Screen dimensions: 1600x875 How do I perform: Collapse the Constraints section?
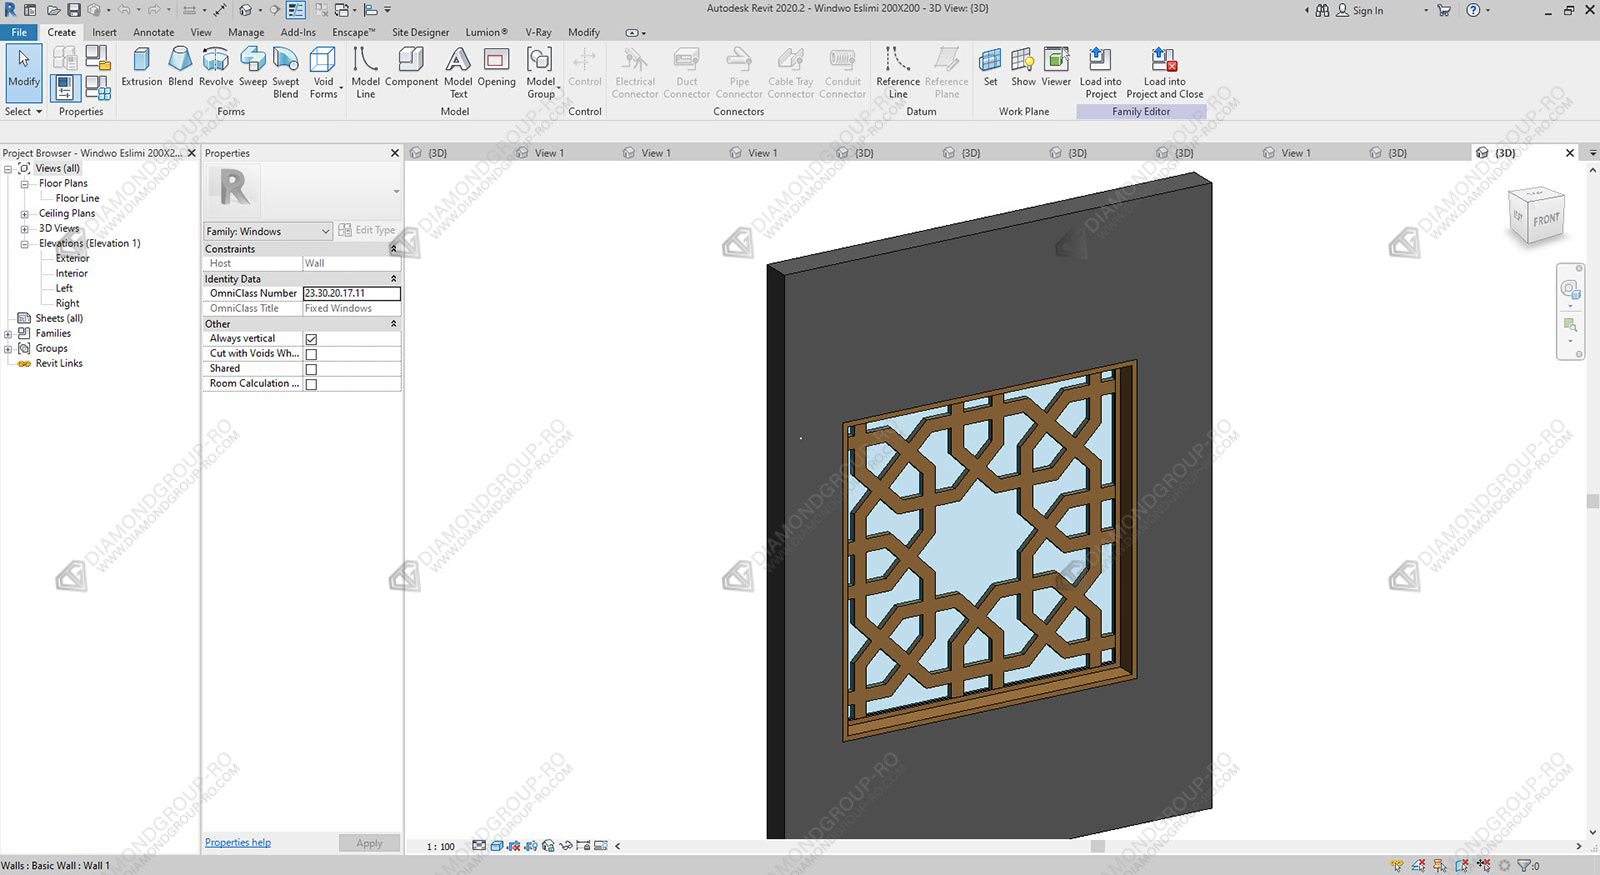click(393, 249)
